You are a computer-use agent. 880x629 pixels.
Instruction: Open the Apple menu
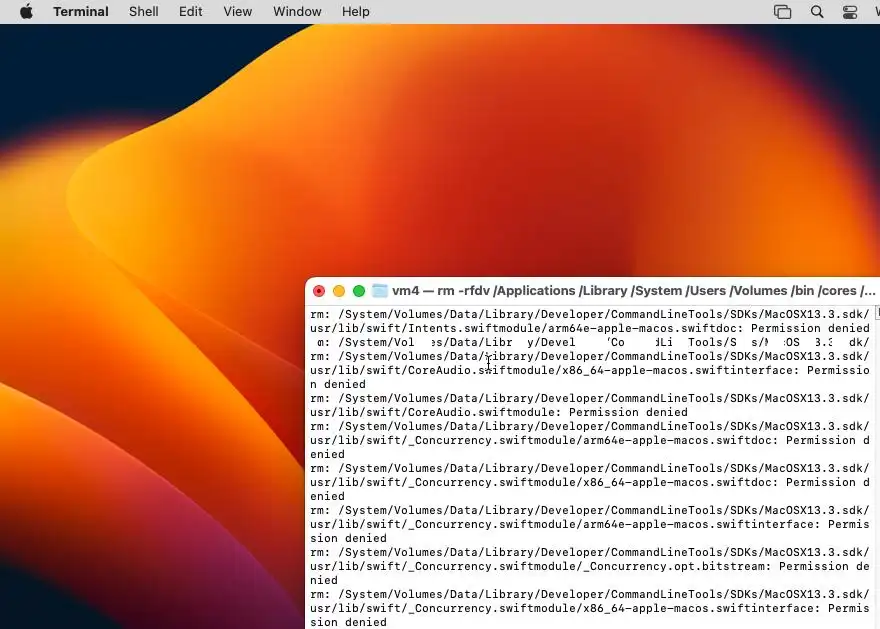pyautogui.click(x=26, y=11)
